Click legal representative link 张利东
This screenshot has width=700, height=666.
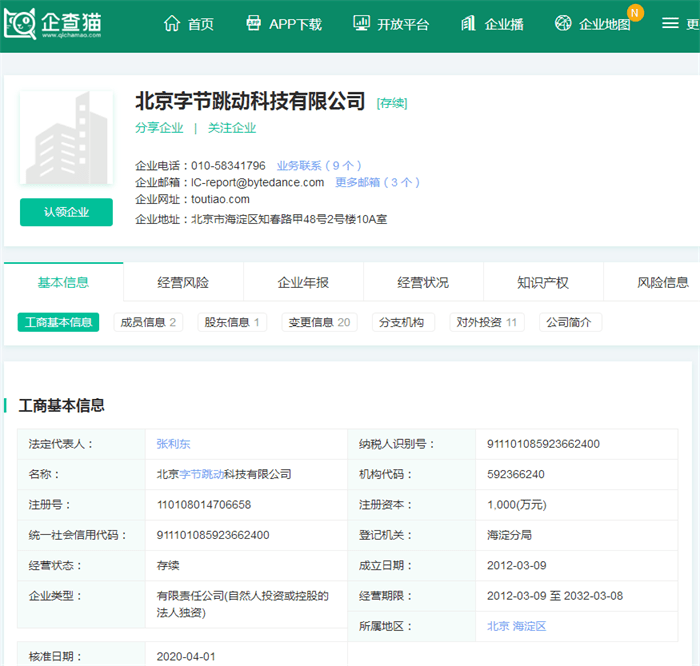[173, 444]
